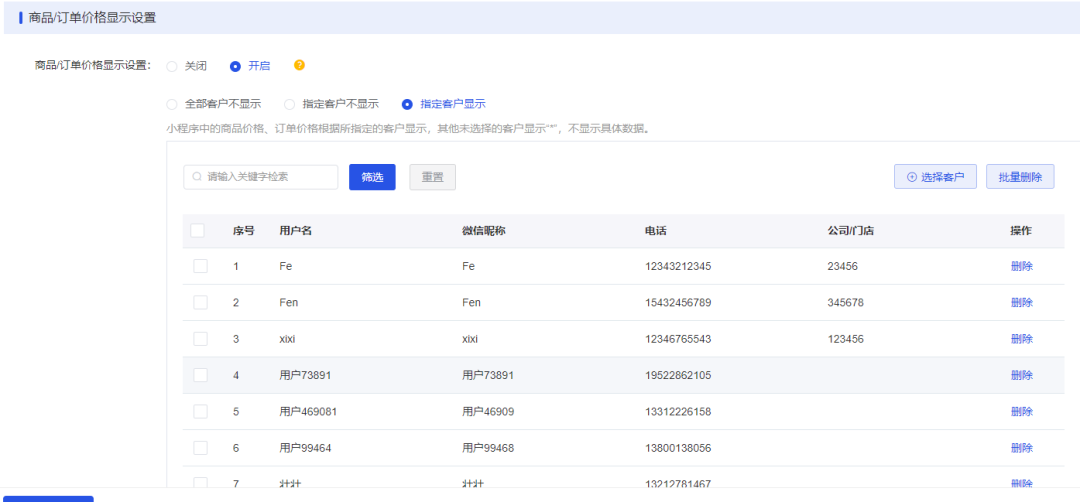Focus the keyword search input field

click(261, 177)
